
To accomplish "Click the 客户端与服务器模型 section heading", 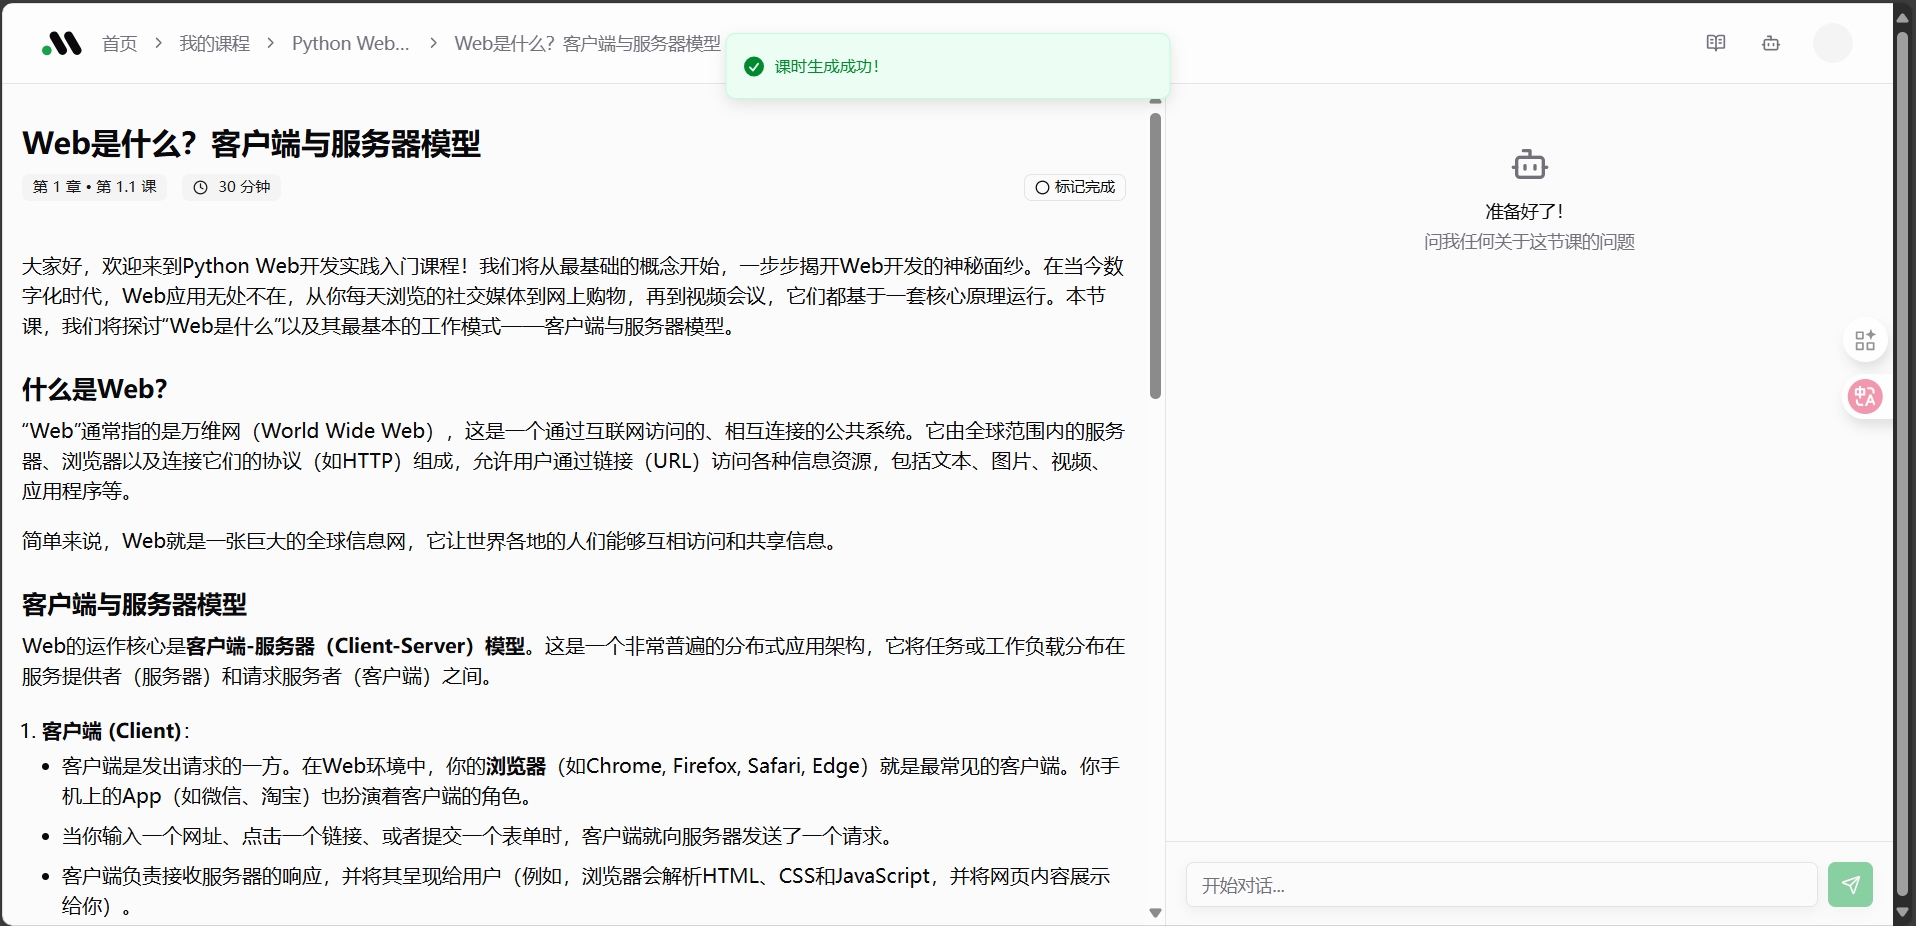I will (134, 605).
